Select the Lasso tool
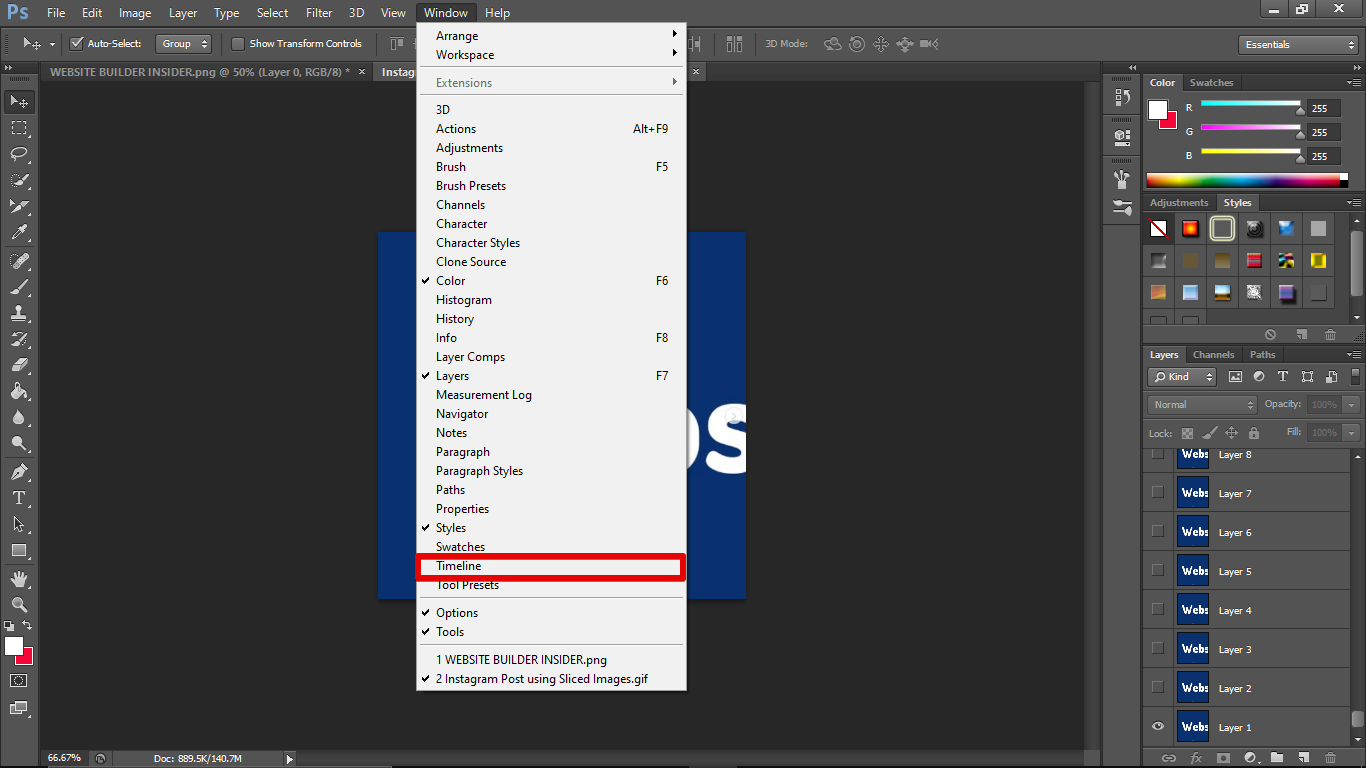The image size is (1366, 768). [x=19, y=154]
